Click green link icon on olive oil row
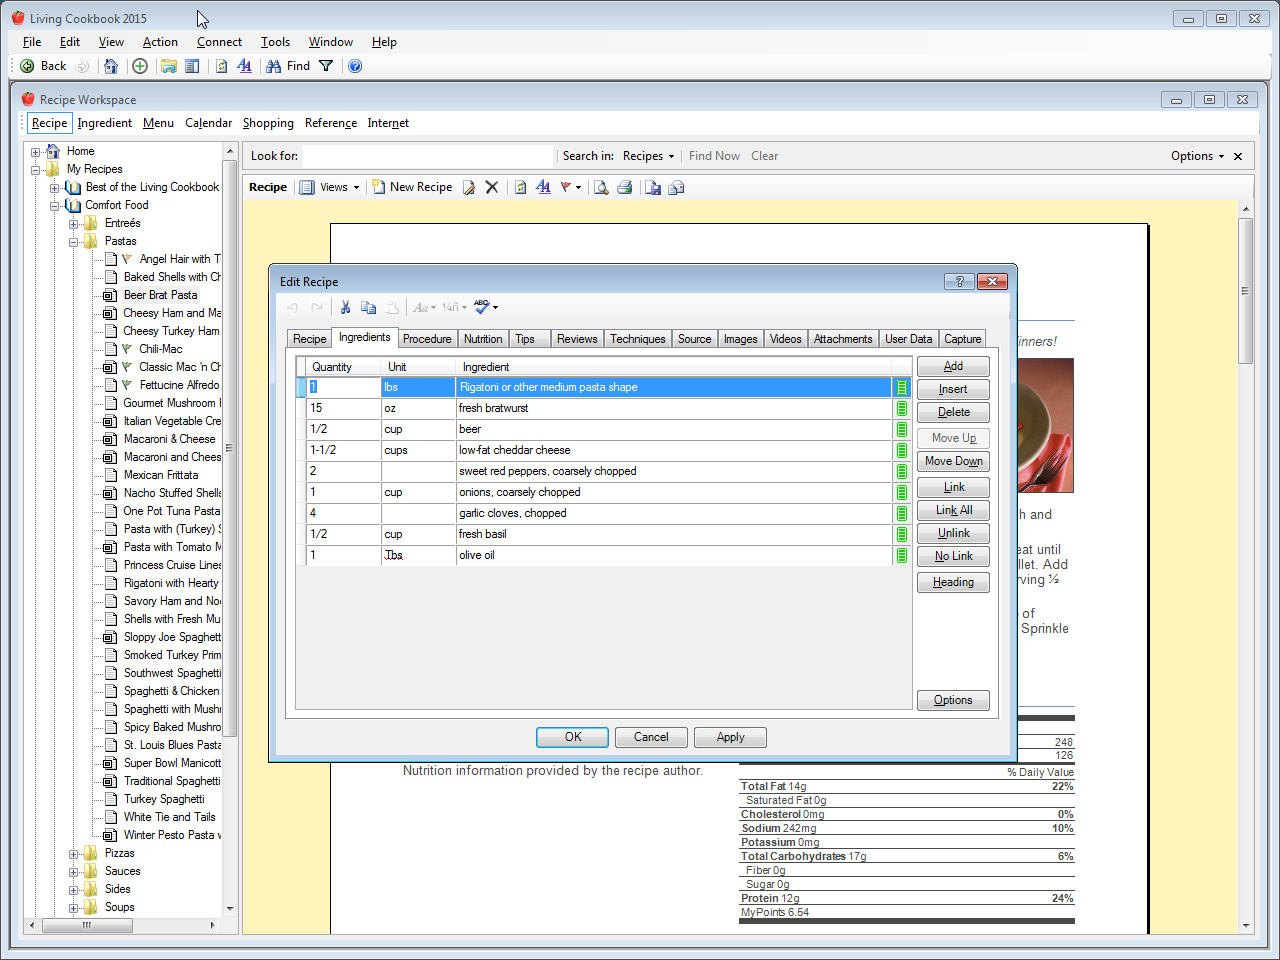The width and height of the screenshot is (1280, 960). [x=902, y=555]
